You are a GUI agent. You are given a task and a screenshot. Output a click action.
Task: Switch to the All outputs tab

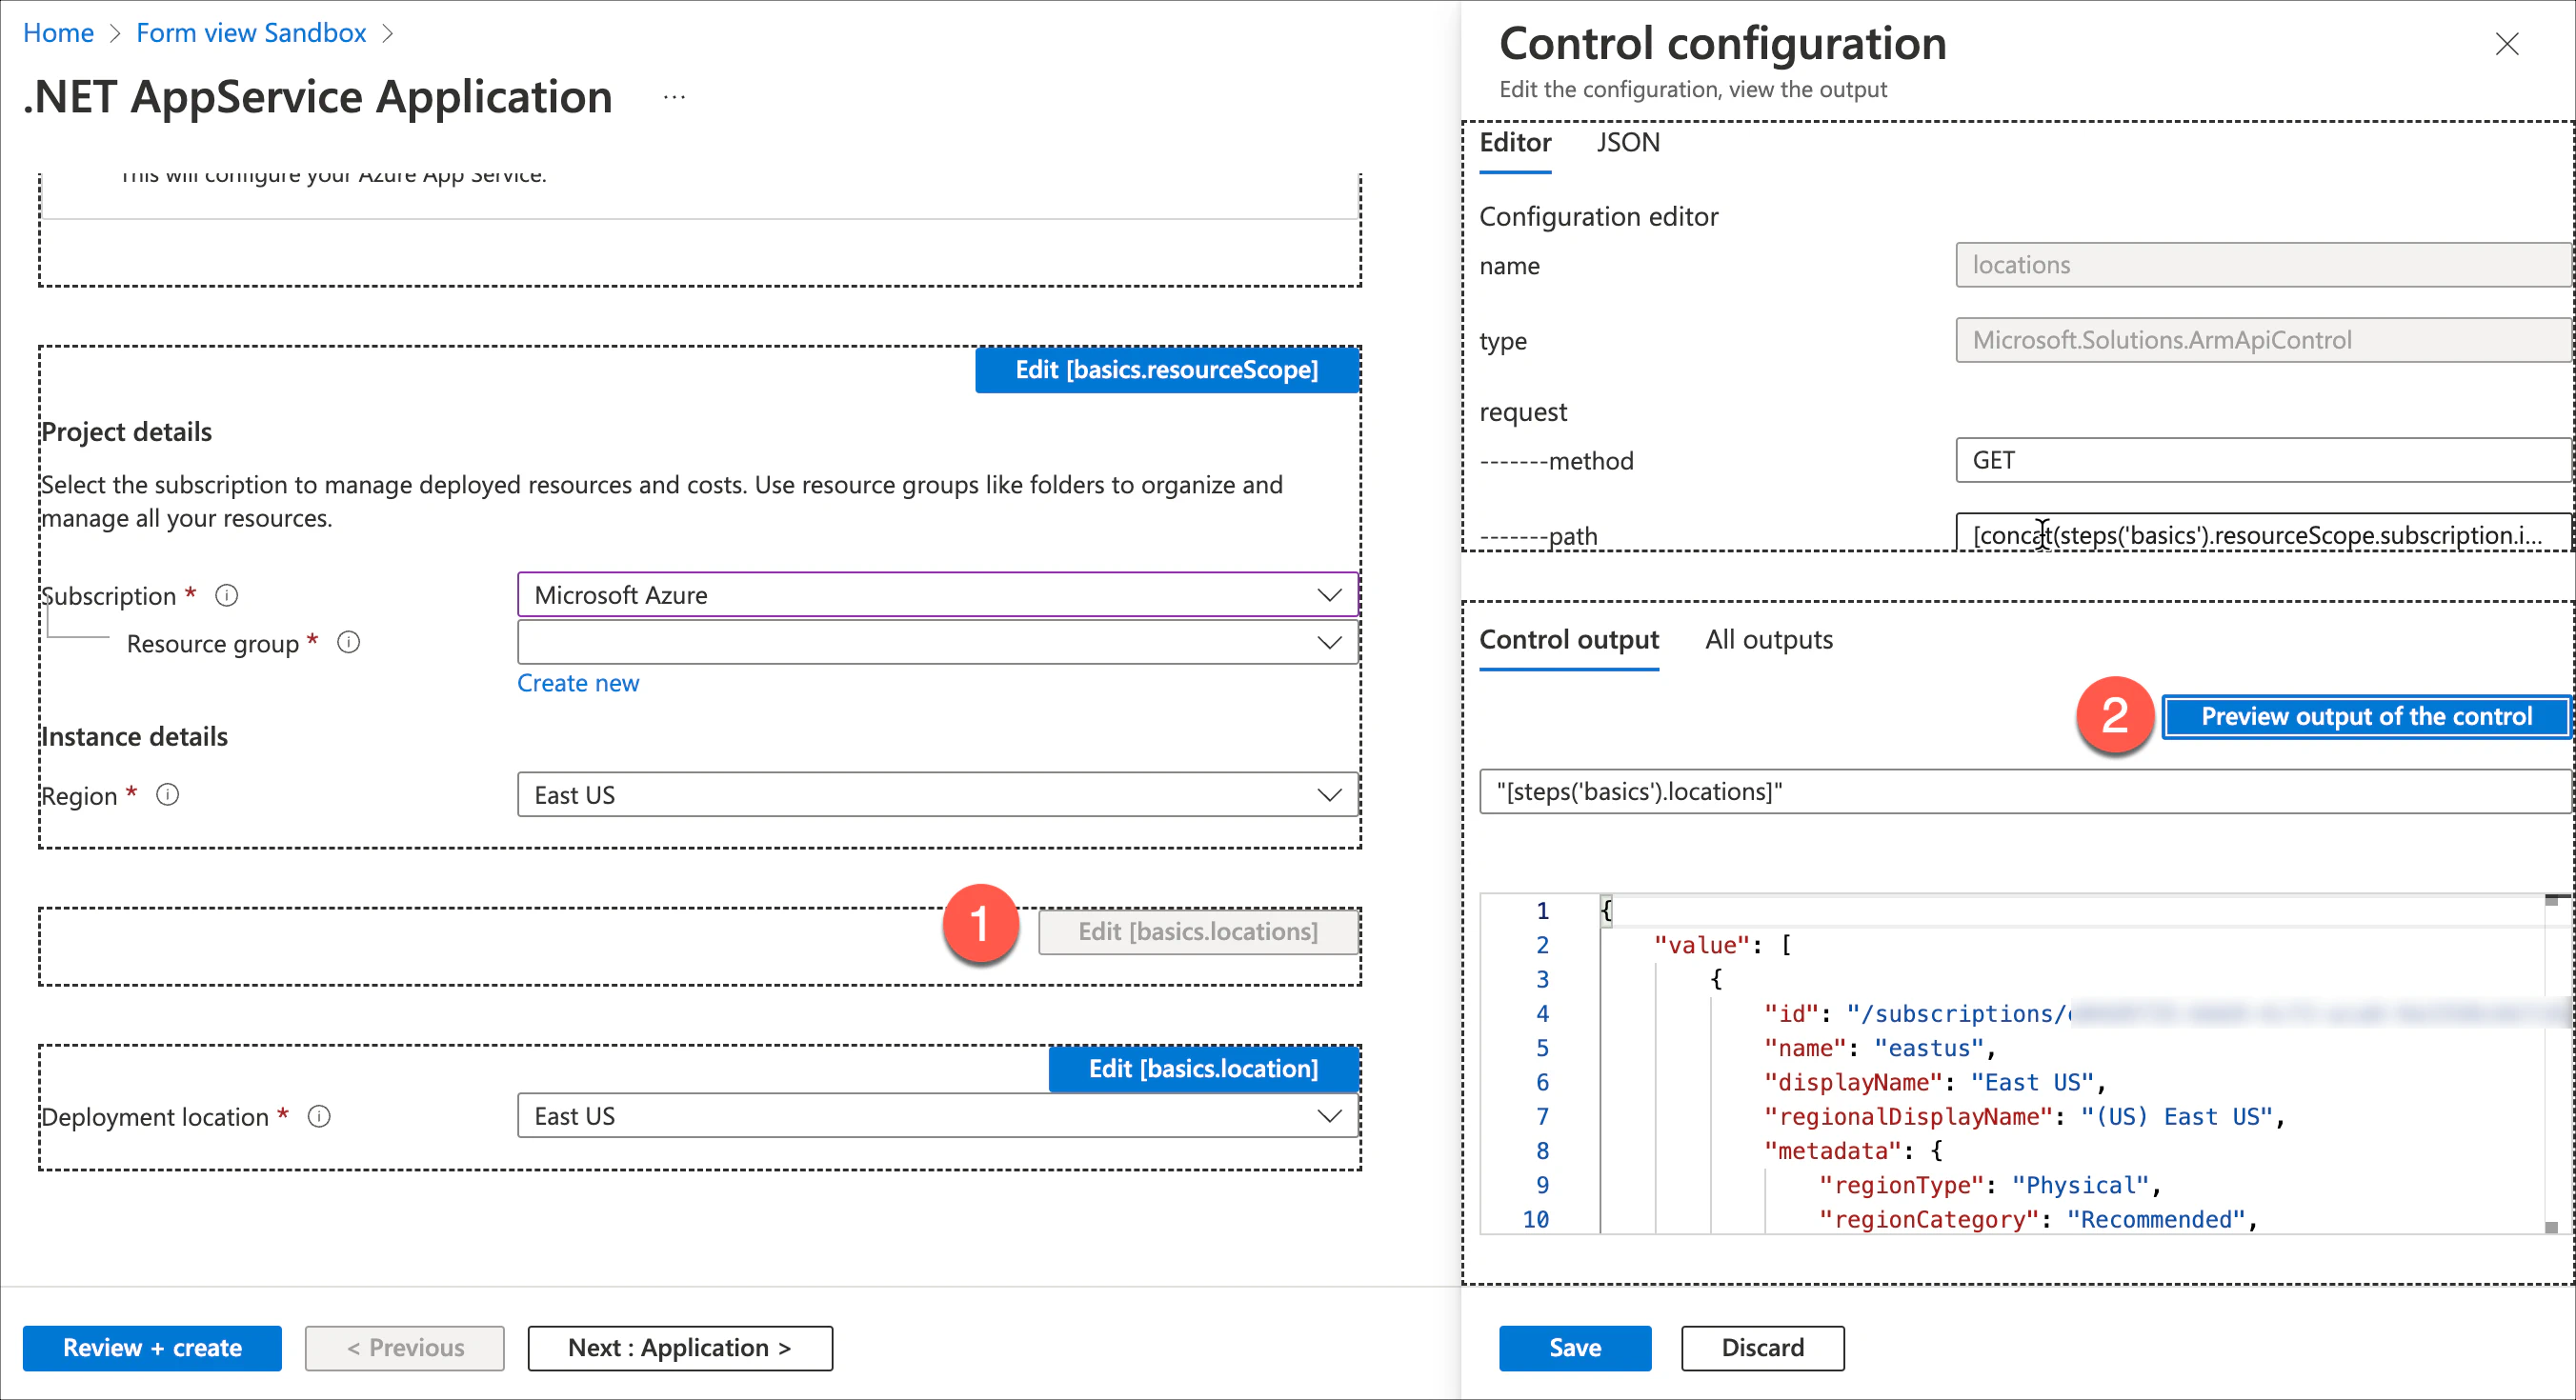(1768, 640)
